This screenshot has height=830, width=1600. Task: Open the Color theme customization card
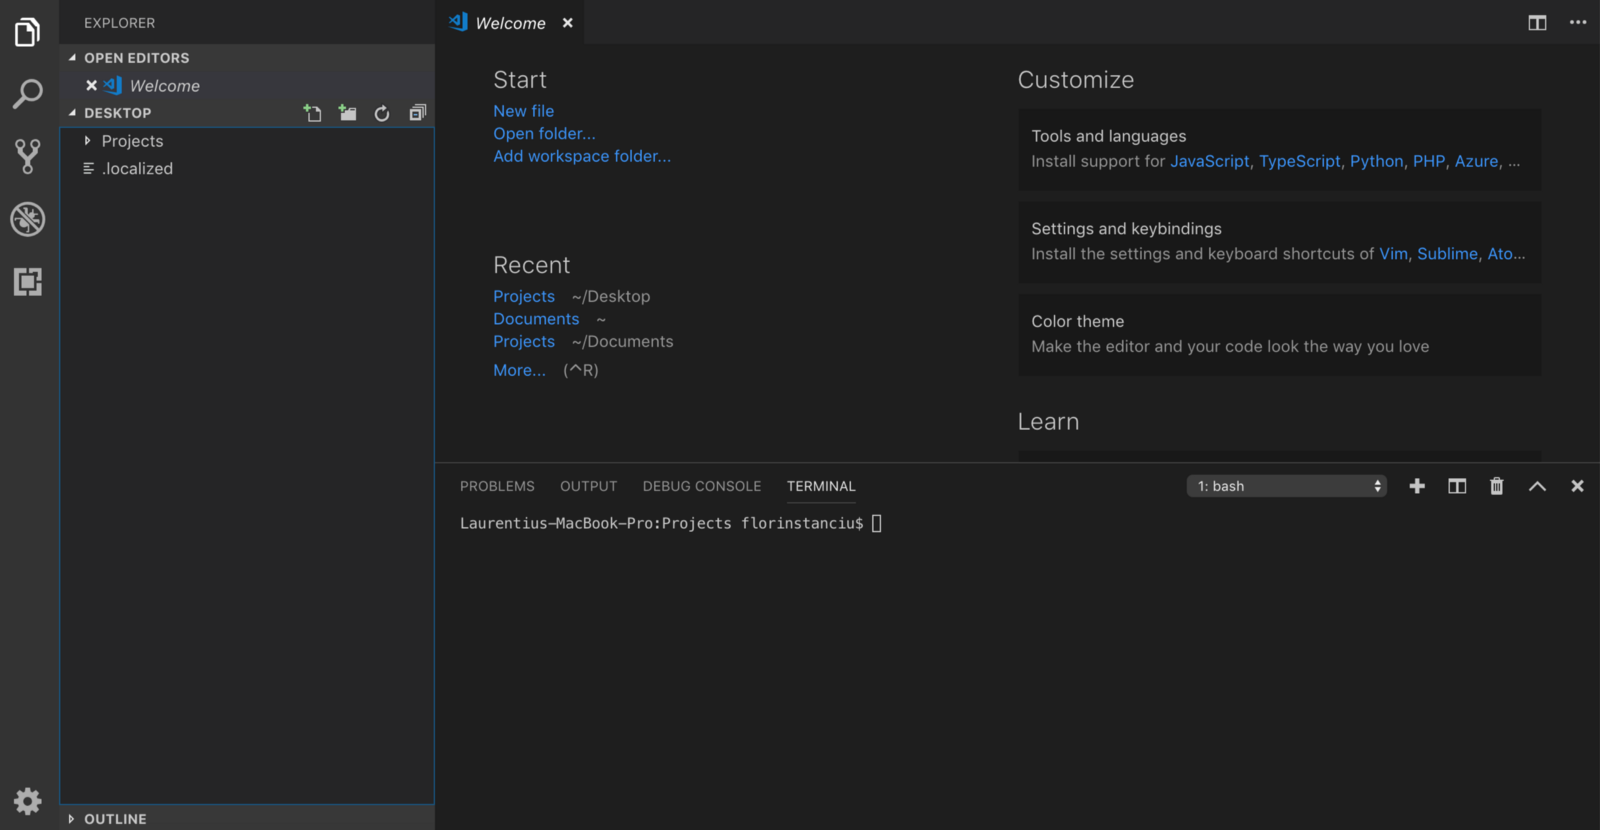1278,334
